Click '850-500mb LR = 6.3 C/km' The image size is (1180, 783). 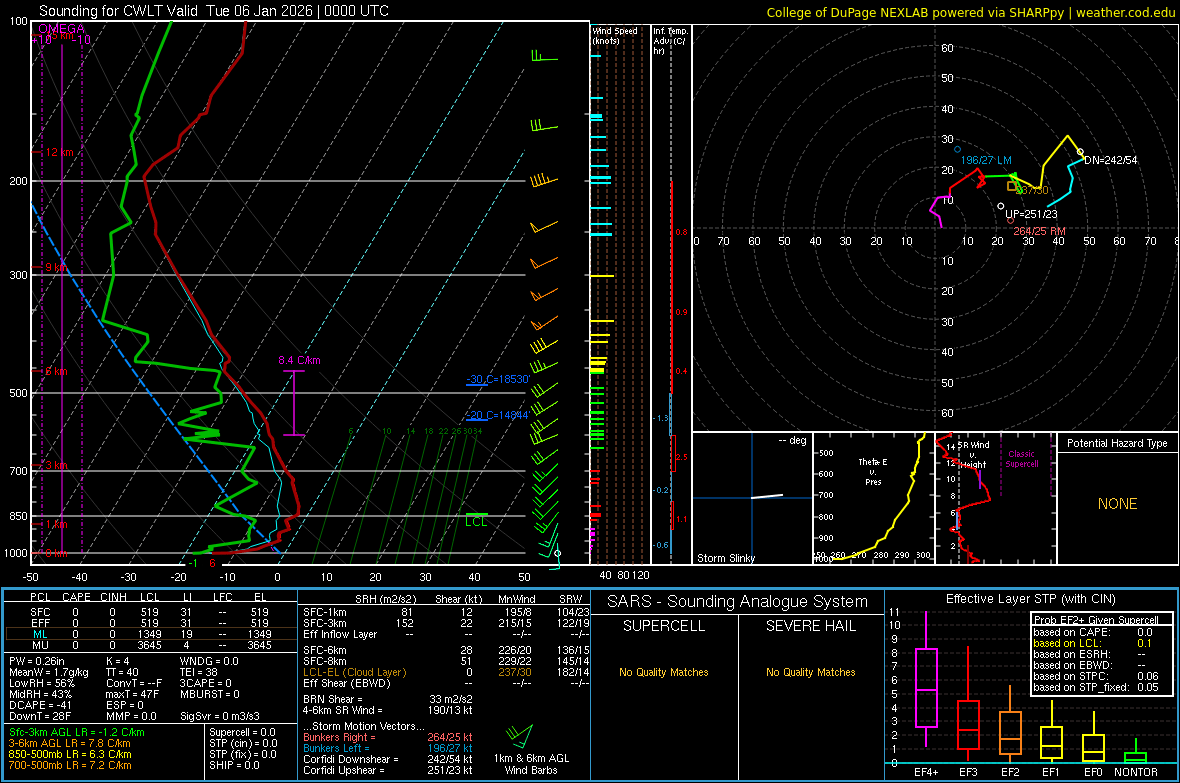70,754
